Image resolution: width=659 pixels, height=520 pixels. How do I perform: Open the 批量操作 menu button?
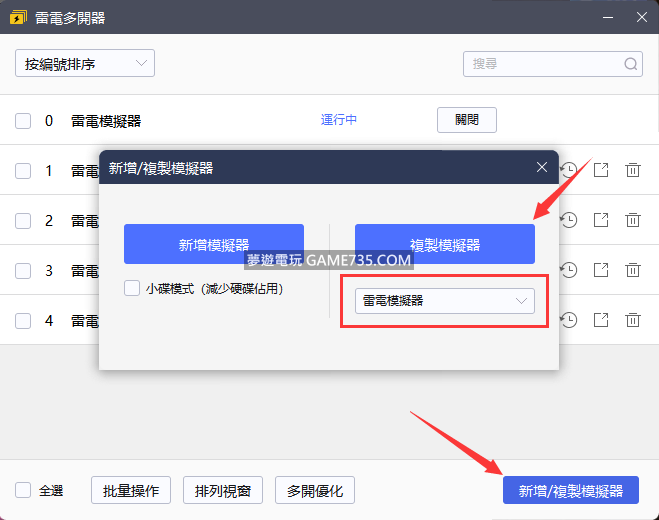click(x=131, y=490)
